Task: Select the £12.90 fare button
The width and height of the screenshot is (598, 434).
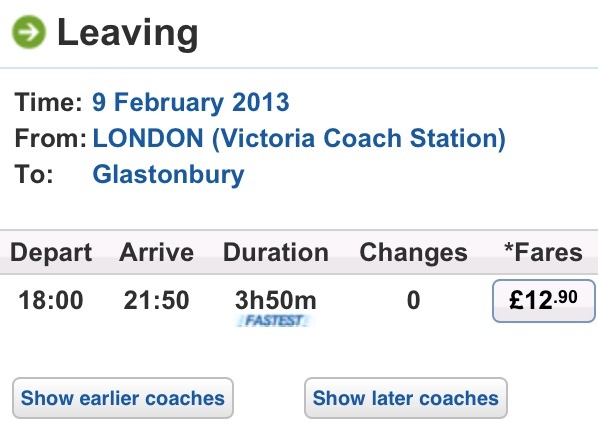Action: [543, 301]
